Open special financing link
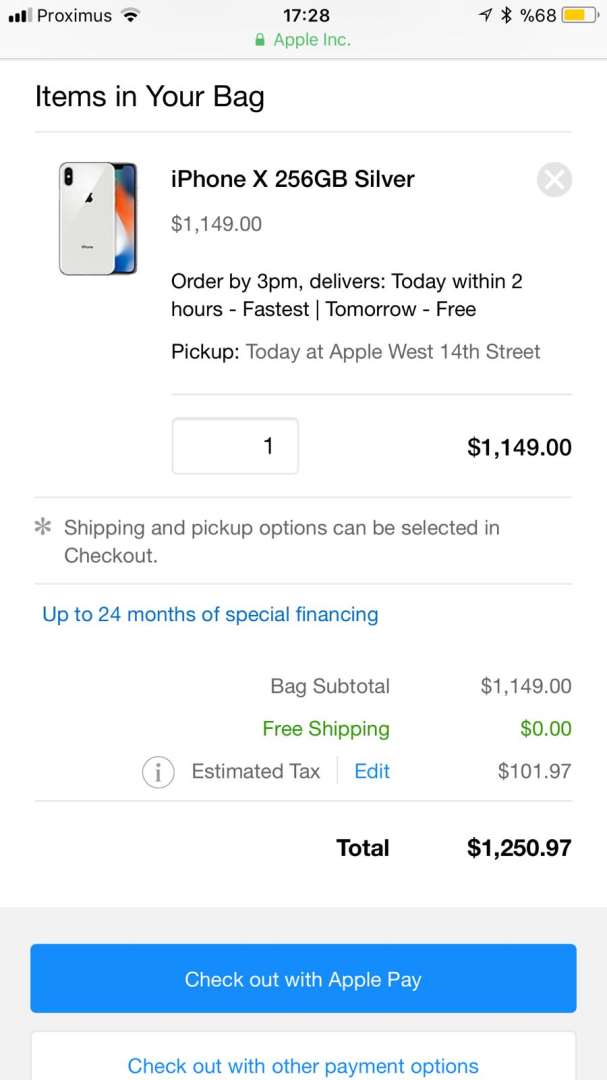 210,614
